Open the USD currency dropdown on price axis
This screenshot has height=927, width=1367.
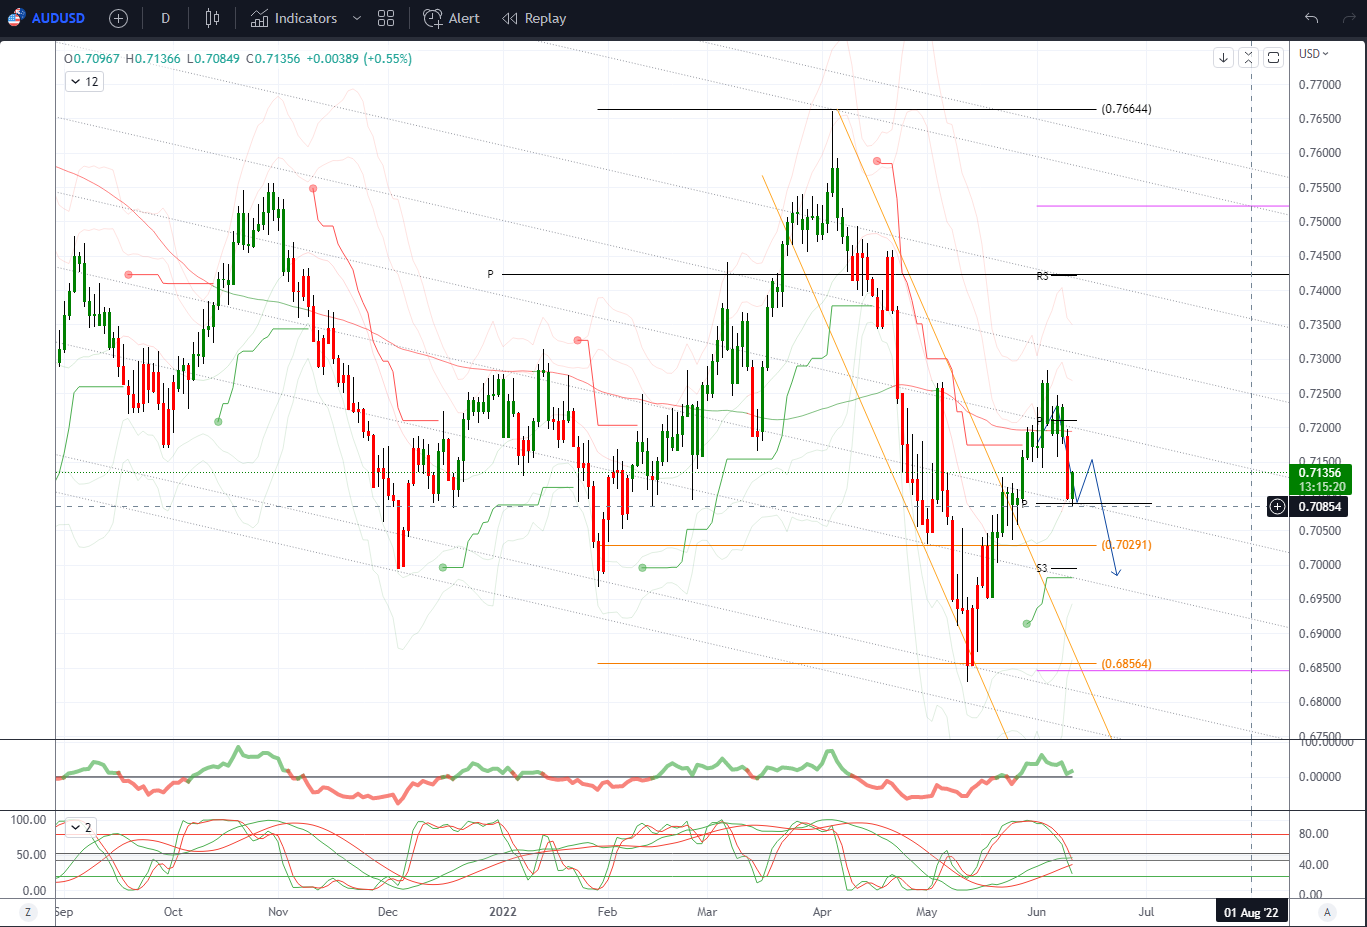tap(1313, 54)
